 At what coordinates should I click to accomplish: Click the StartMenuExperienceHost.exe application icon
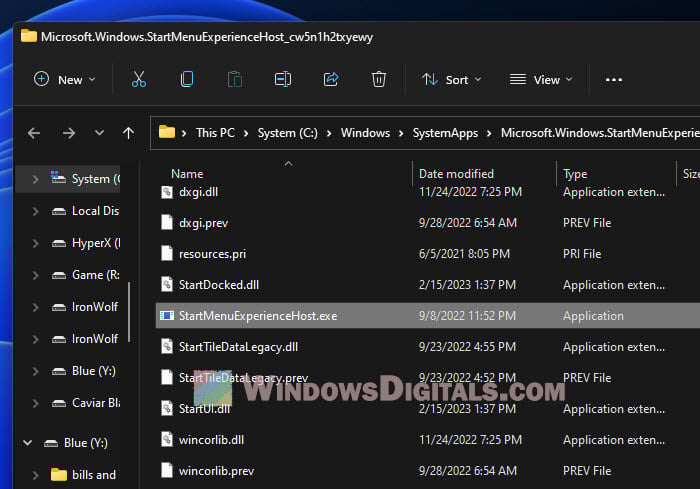pyautogui.click(x=167, y=316)
